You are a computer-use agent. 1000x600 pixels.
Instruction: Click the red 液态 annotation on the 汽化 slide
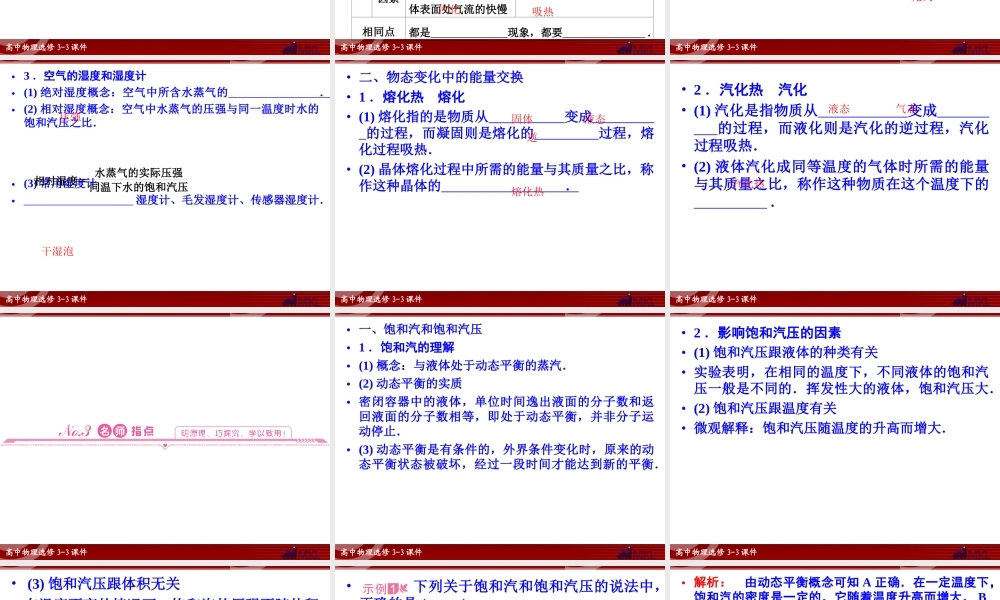[840, 108]
